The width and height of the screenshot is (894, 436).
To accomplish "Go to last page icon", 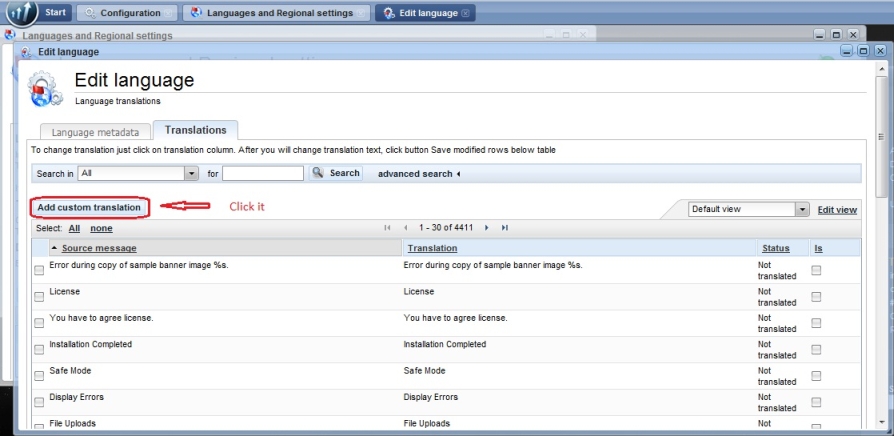I will point(505,227).
